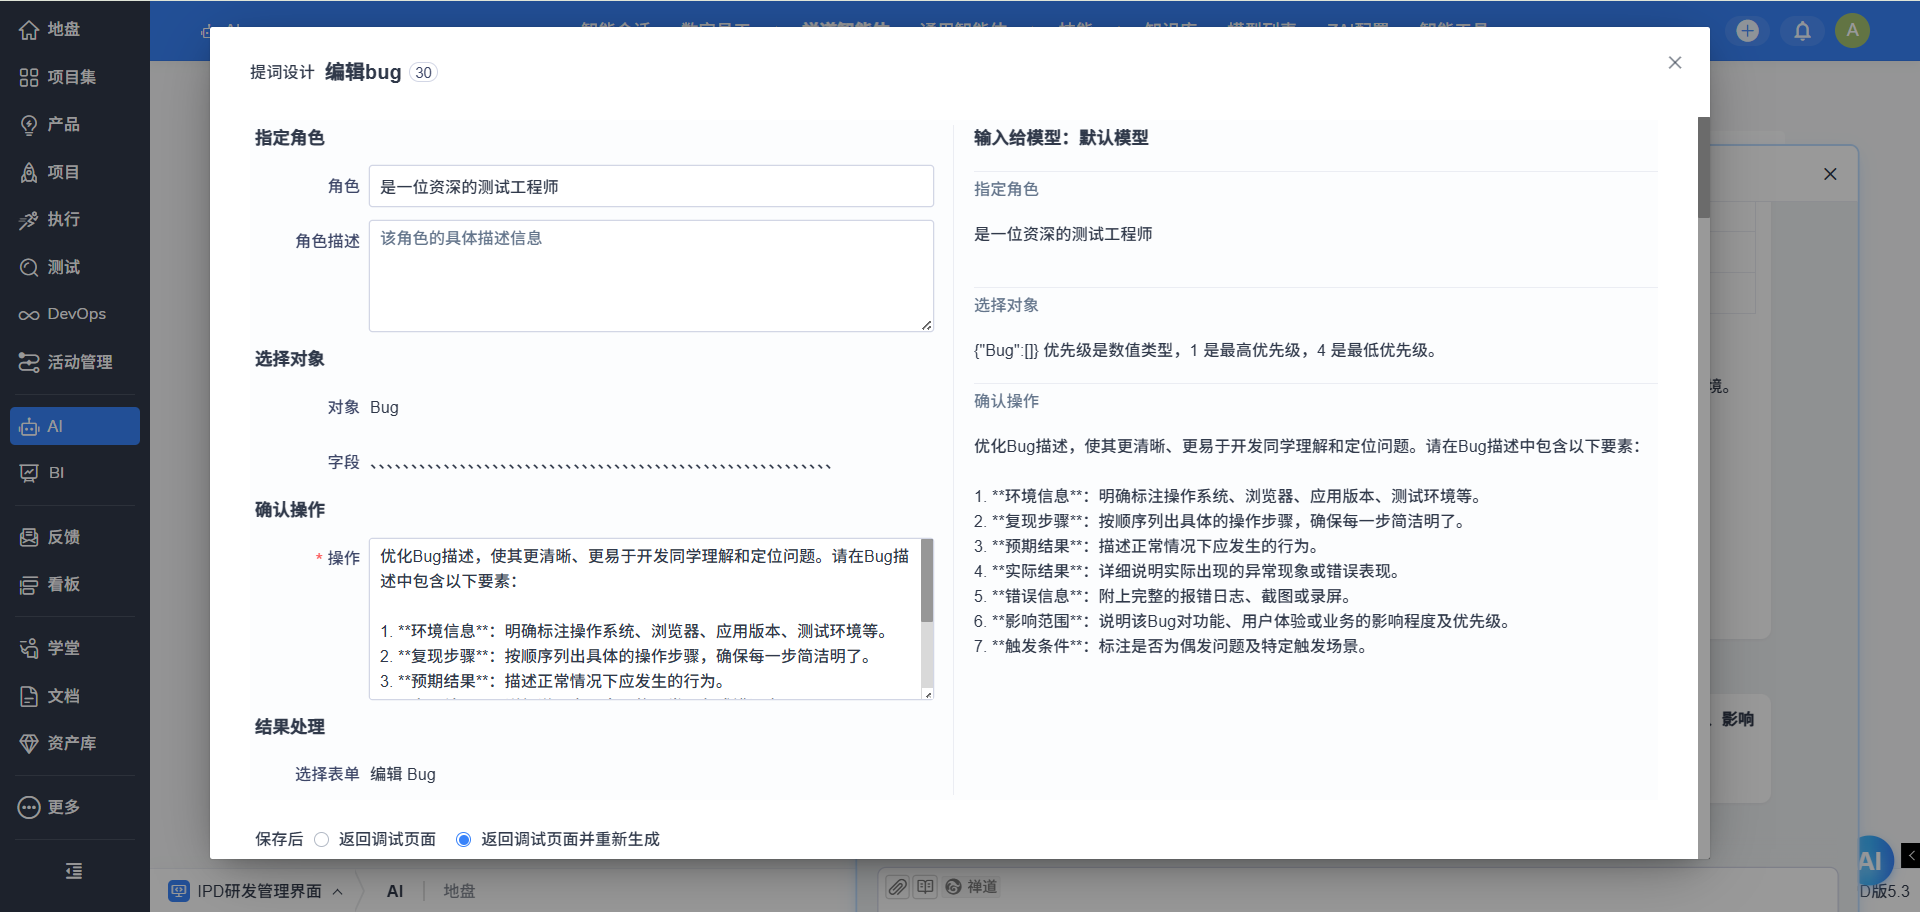The height and width of the screenshot is (912, 1920).
Task: Open 看板 kanban icon in sidebar
Action: 29,585
